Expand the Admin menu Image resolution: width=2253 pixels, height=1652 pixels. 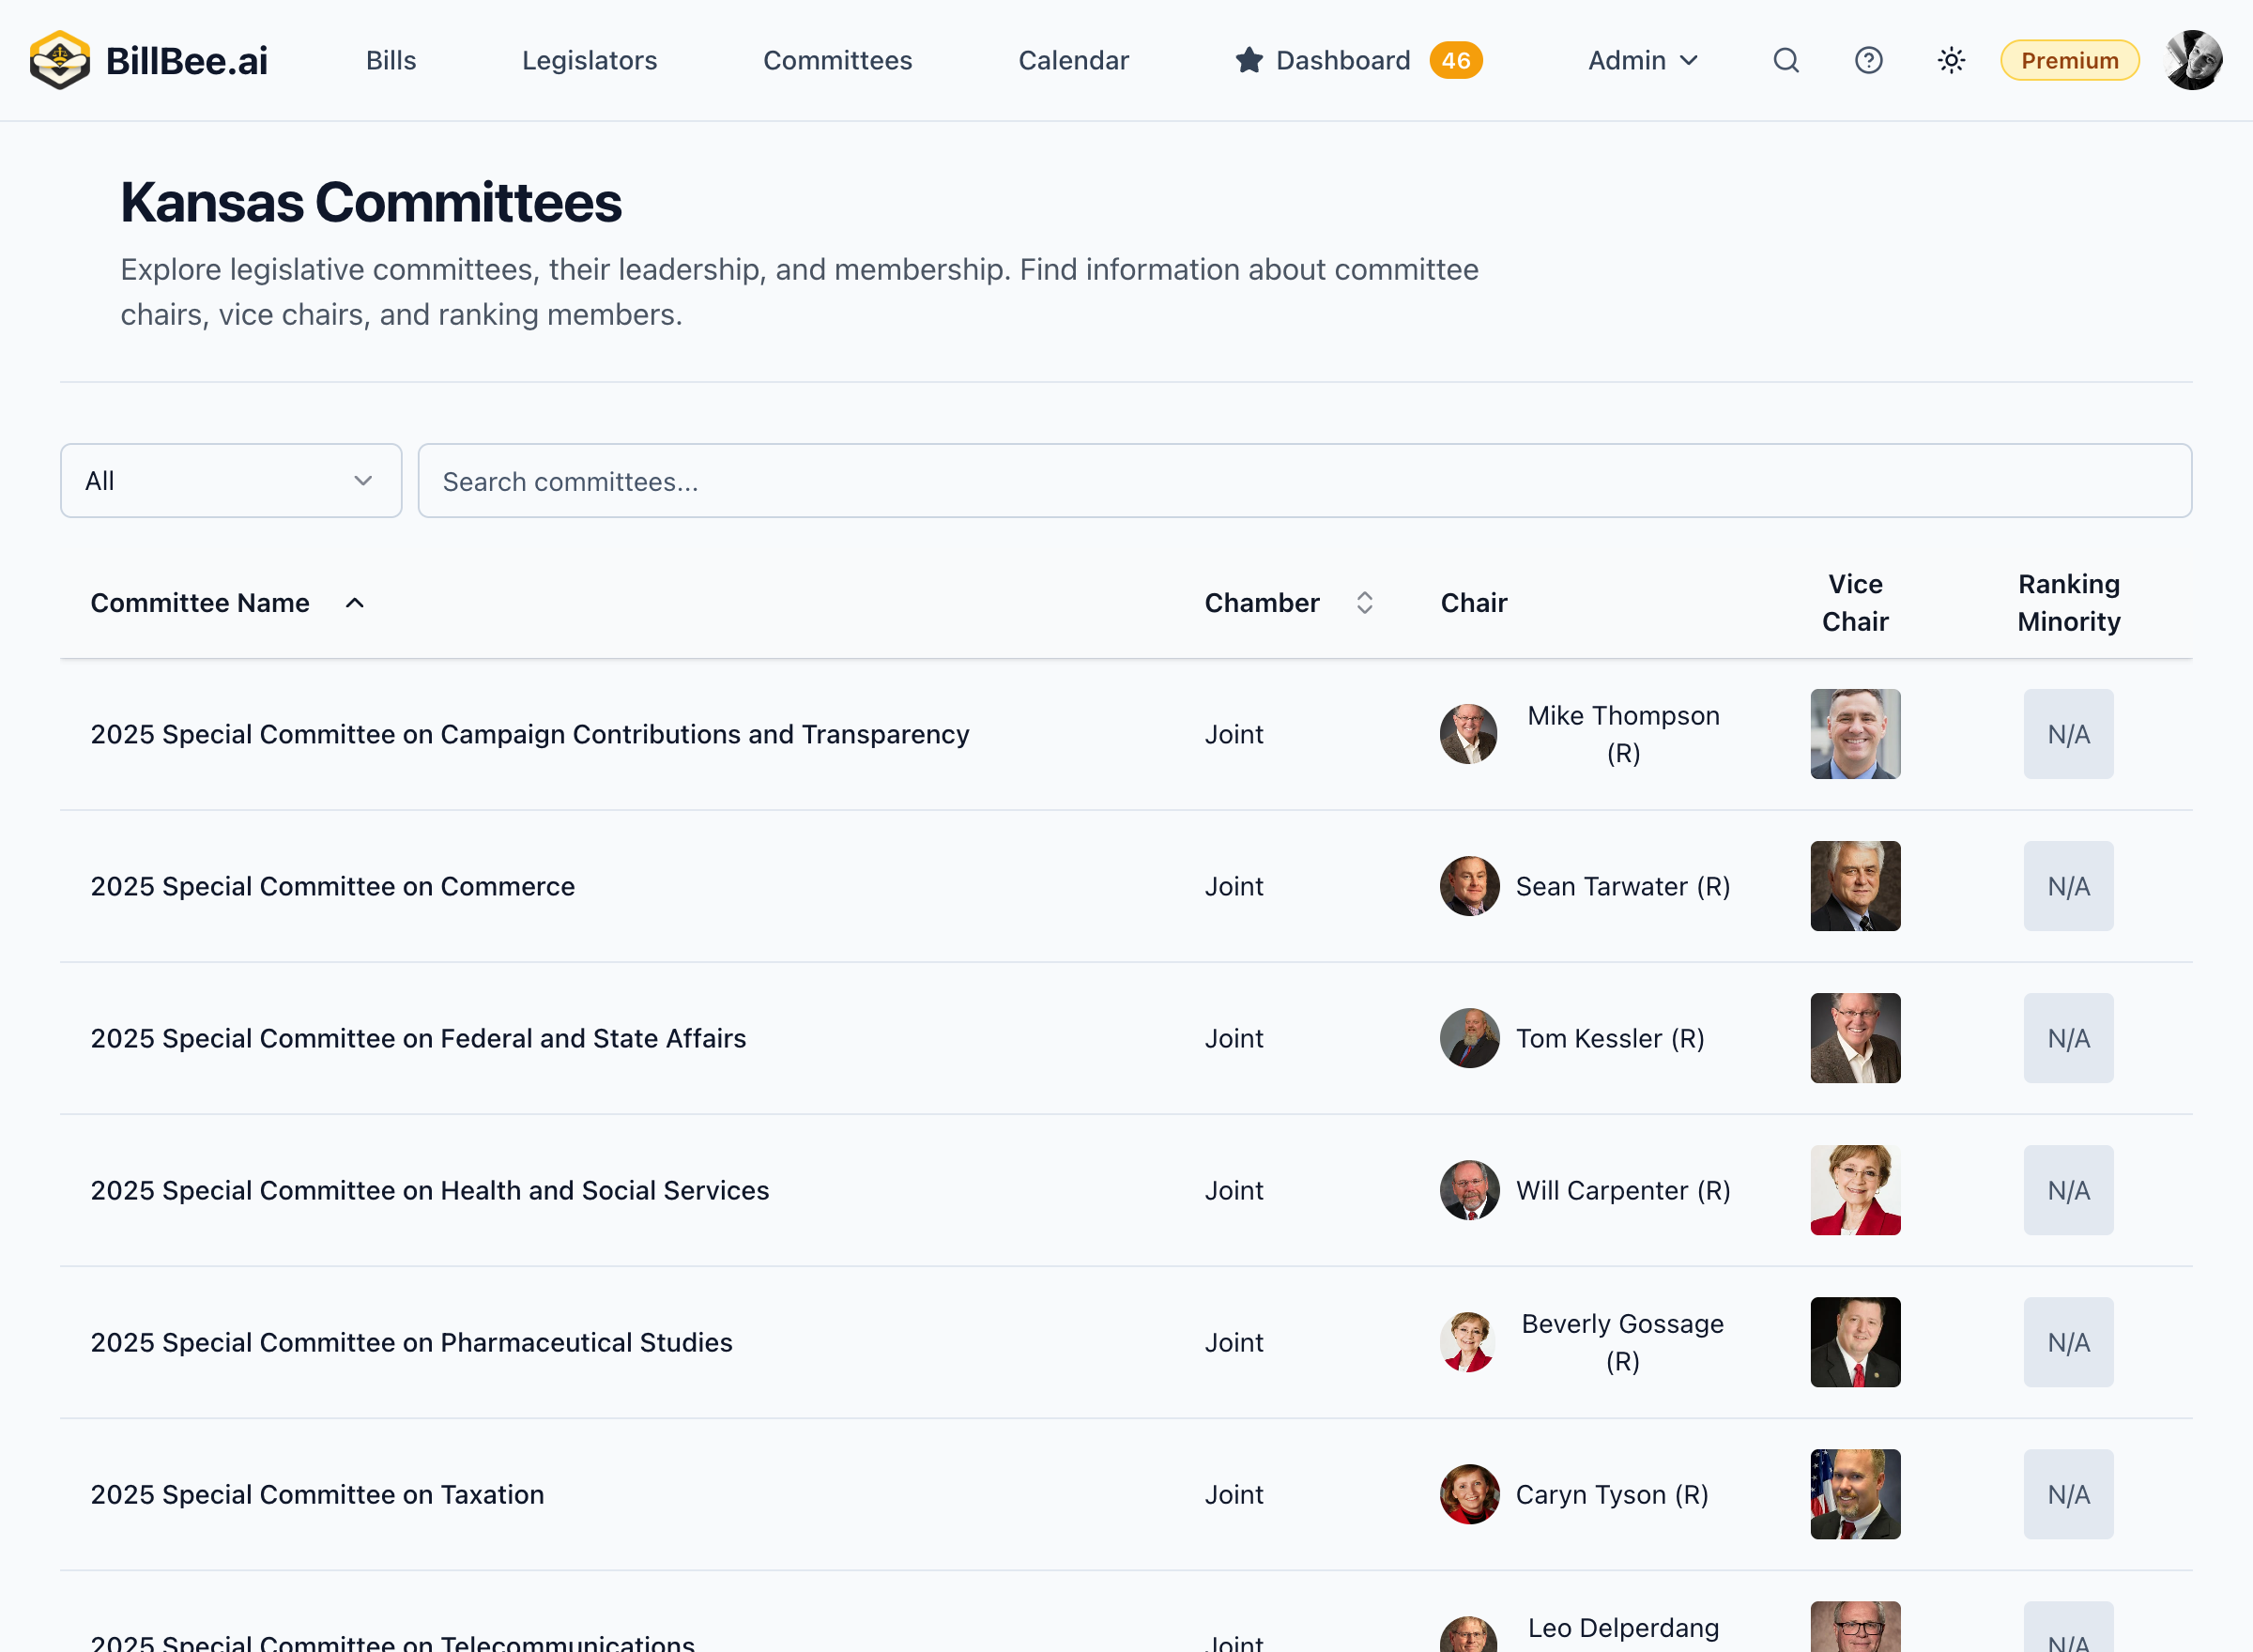1642,60
